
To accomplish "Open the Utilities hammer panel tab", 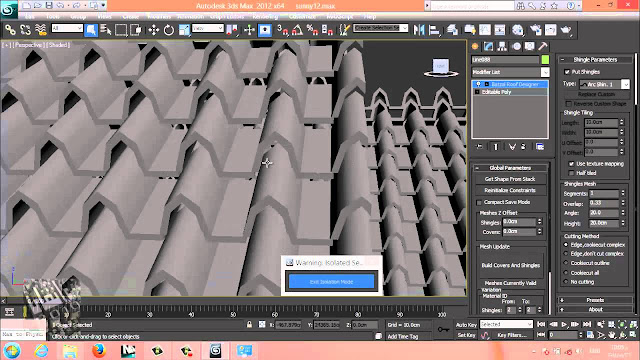I will [543, 46].
